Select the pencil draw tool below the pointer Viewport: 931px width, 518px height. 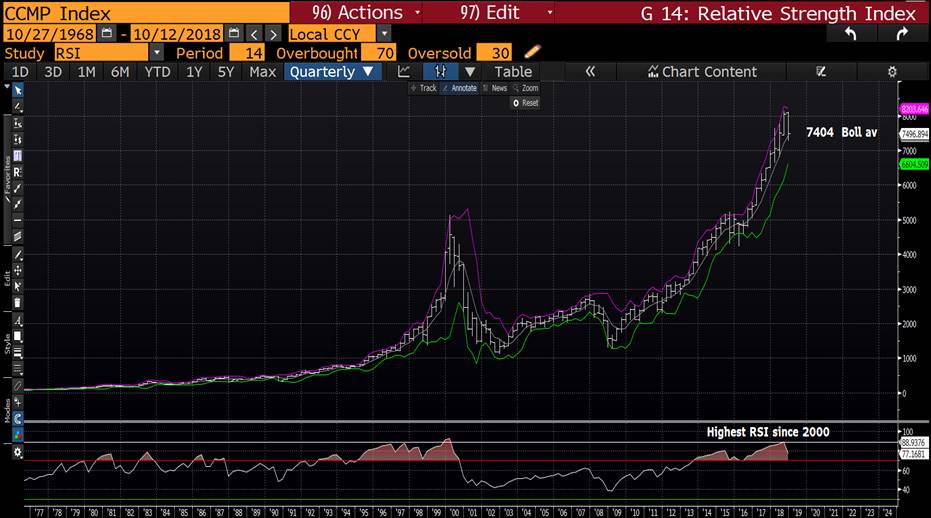tap(18, 107)
